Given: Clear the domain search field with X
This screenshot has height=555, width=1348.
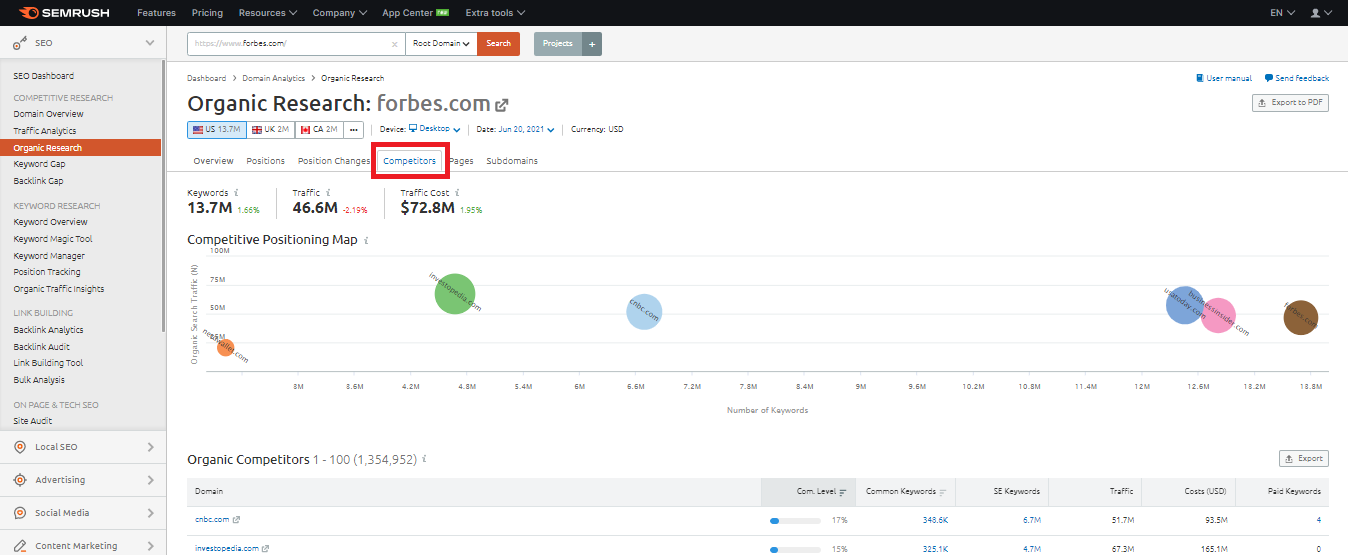Looking at the screenshot, I should [x=396, y=44].
